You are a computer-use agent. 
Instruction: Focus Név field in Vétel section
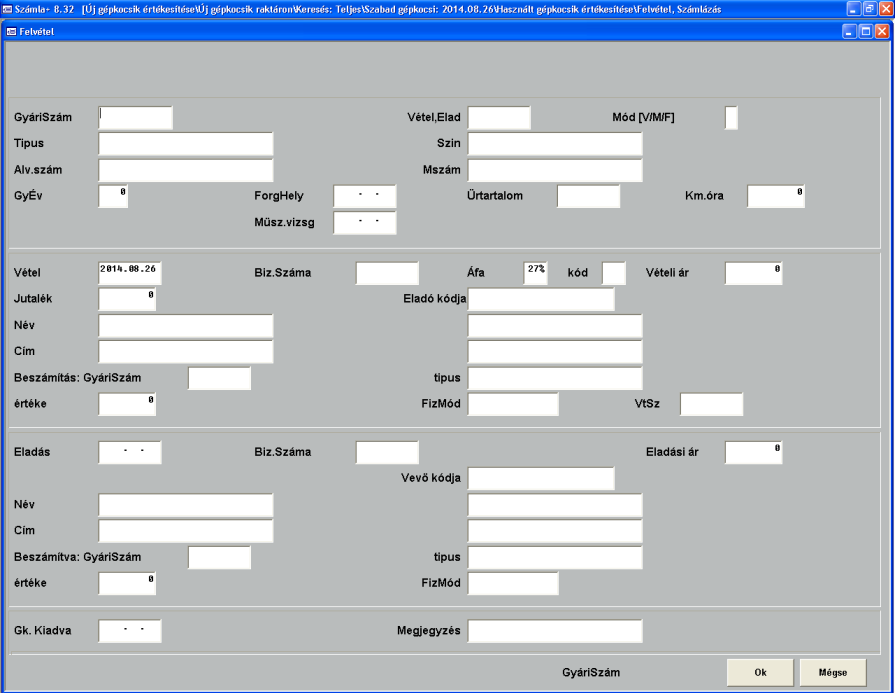186,325
